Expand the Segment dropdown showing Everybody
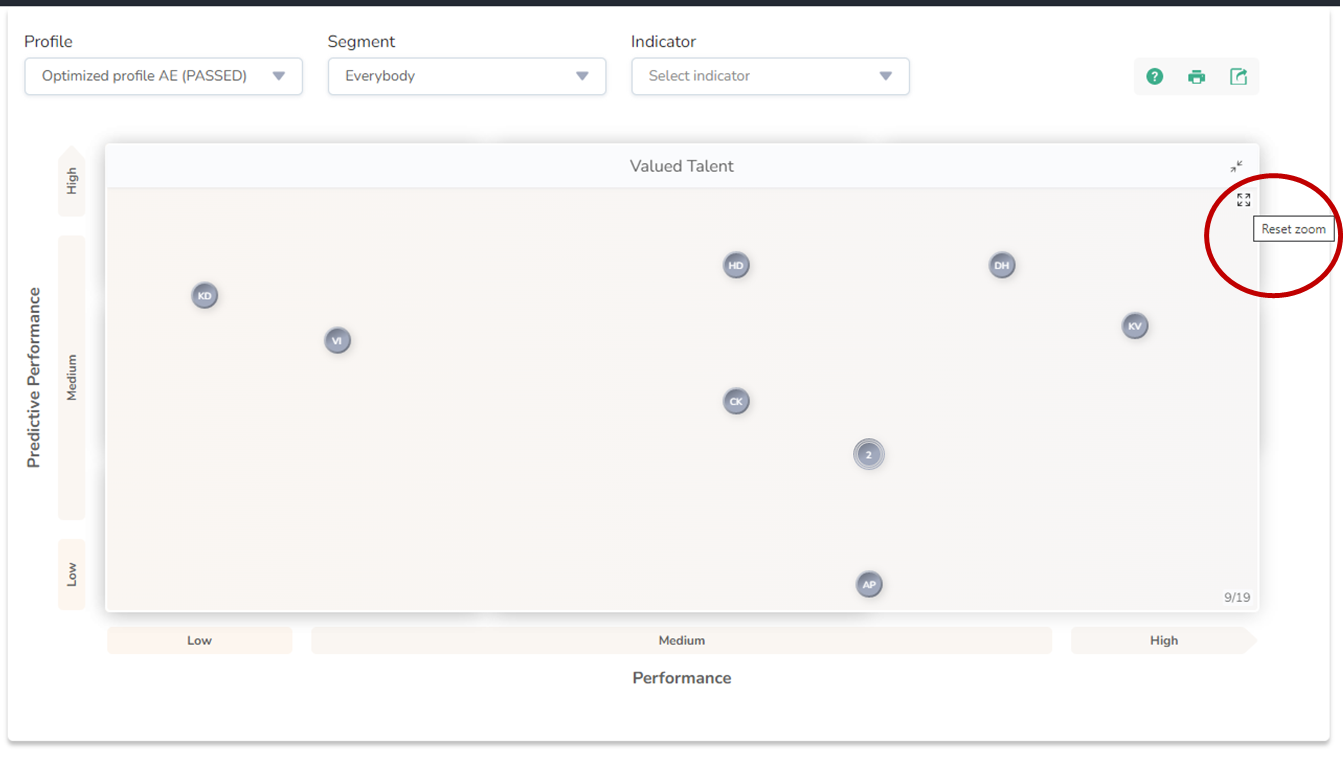1343x759 pixels. (467, 76)
